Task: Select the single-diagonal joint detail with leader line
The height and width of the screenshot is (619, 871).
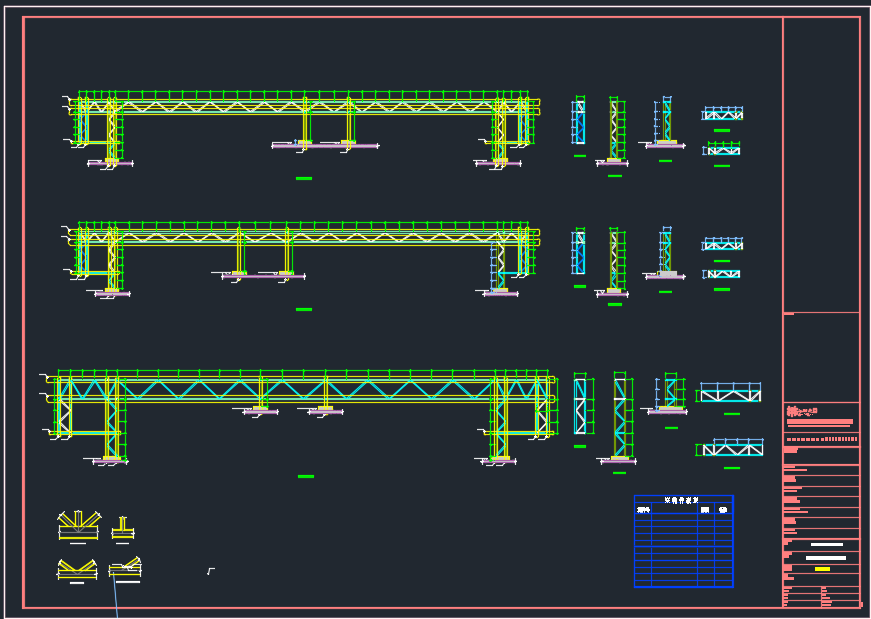Action: [x=125, y=568]
